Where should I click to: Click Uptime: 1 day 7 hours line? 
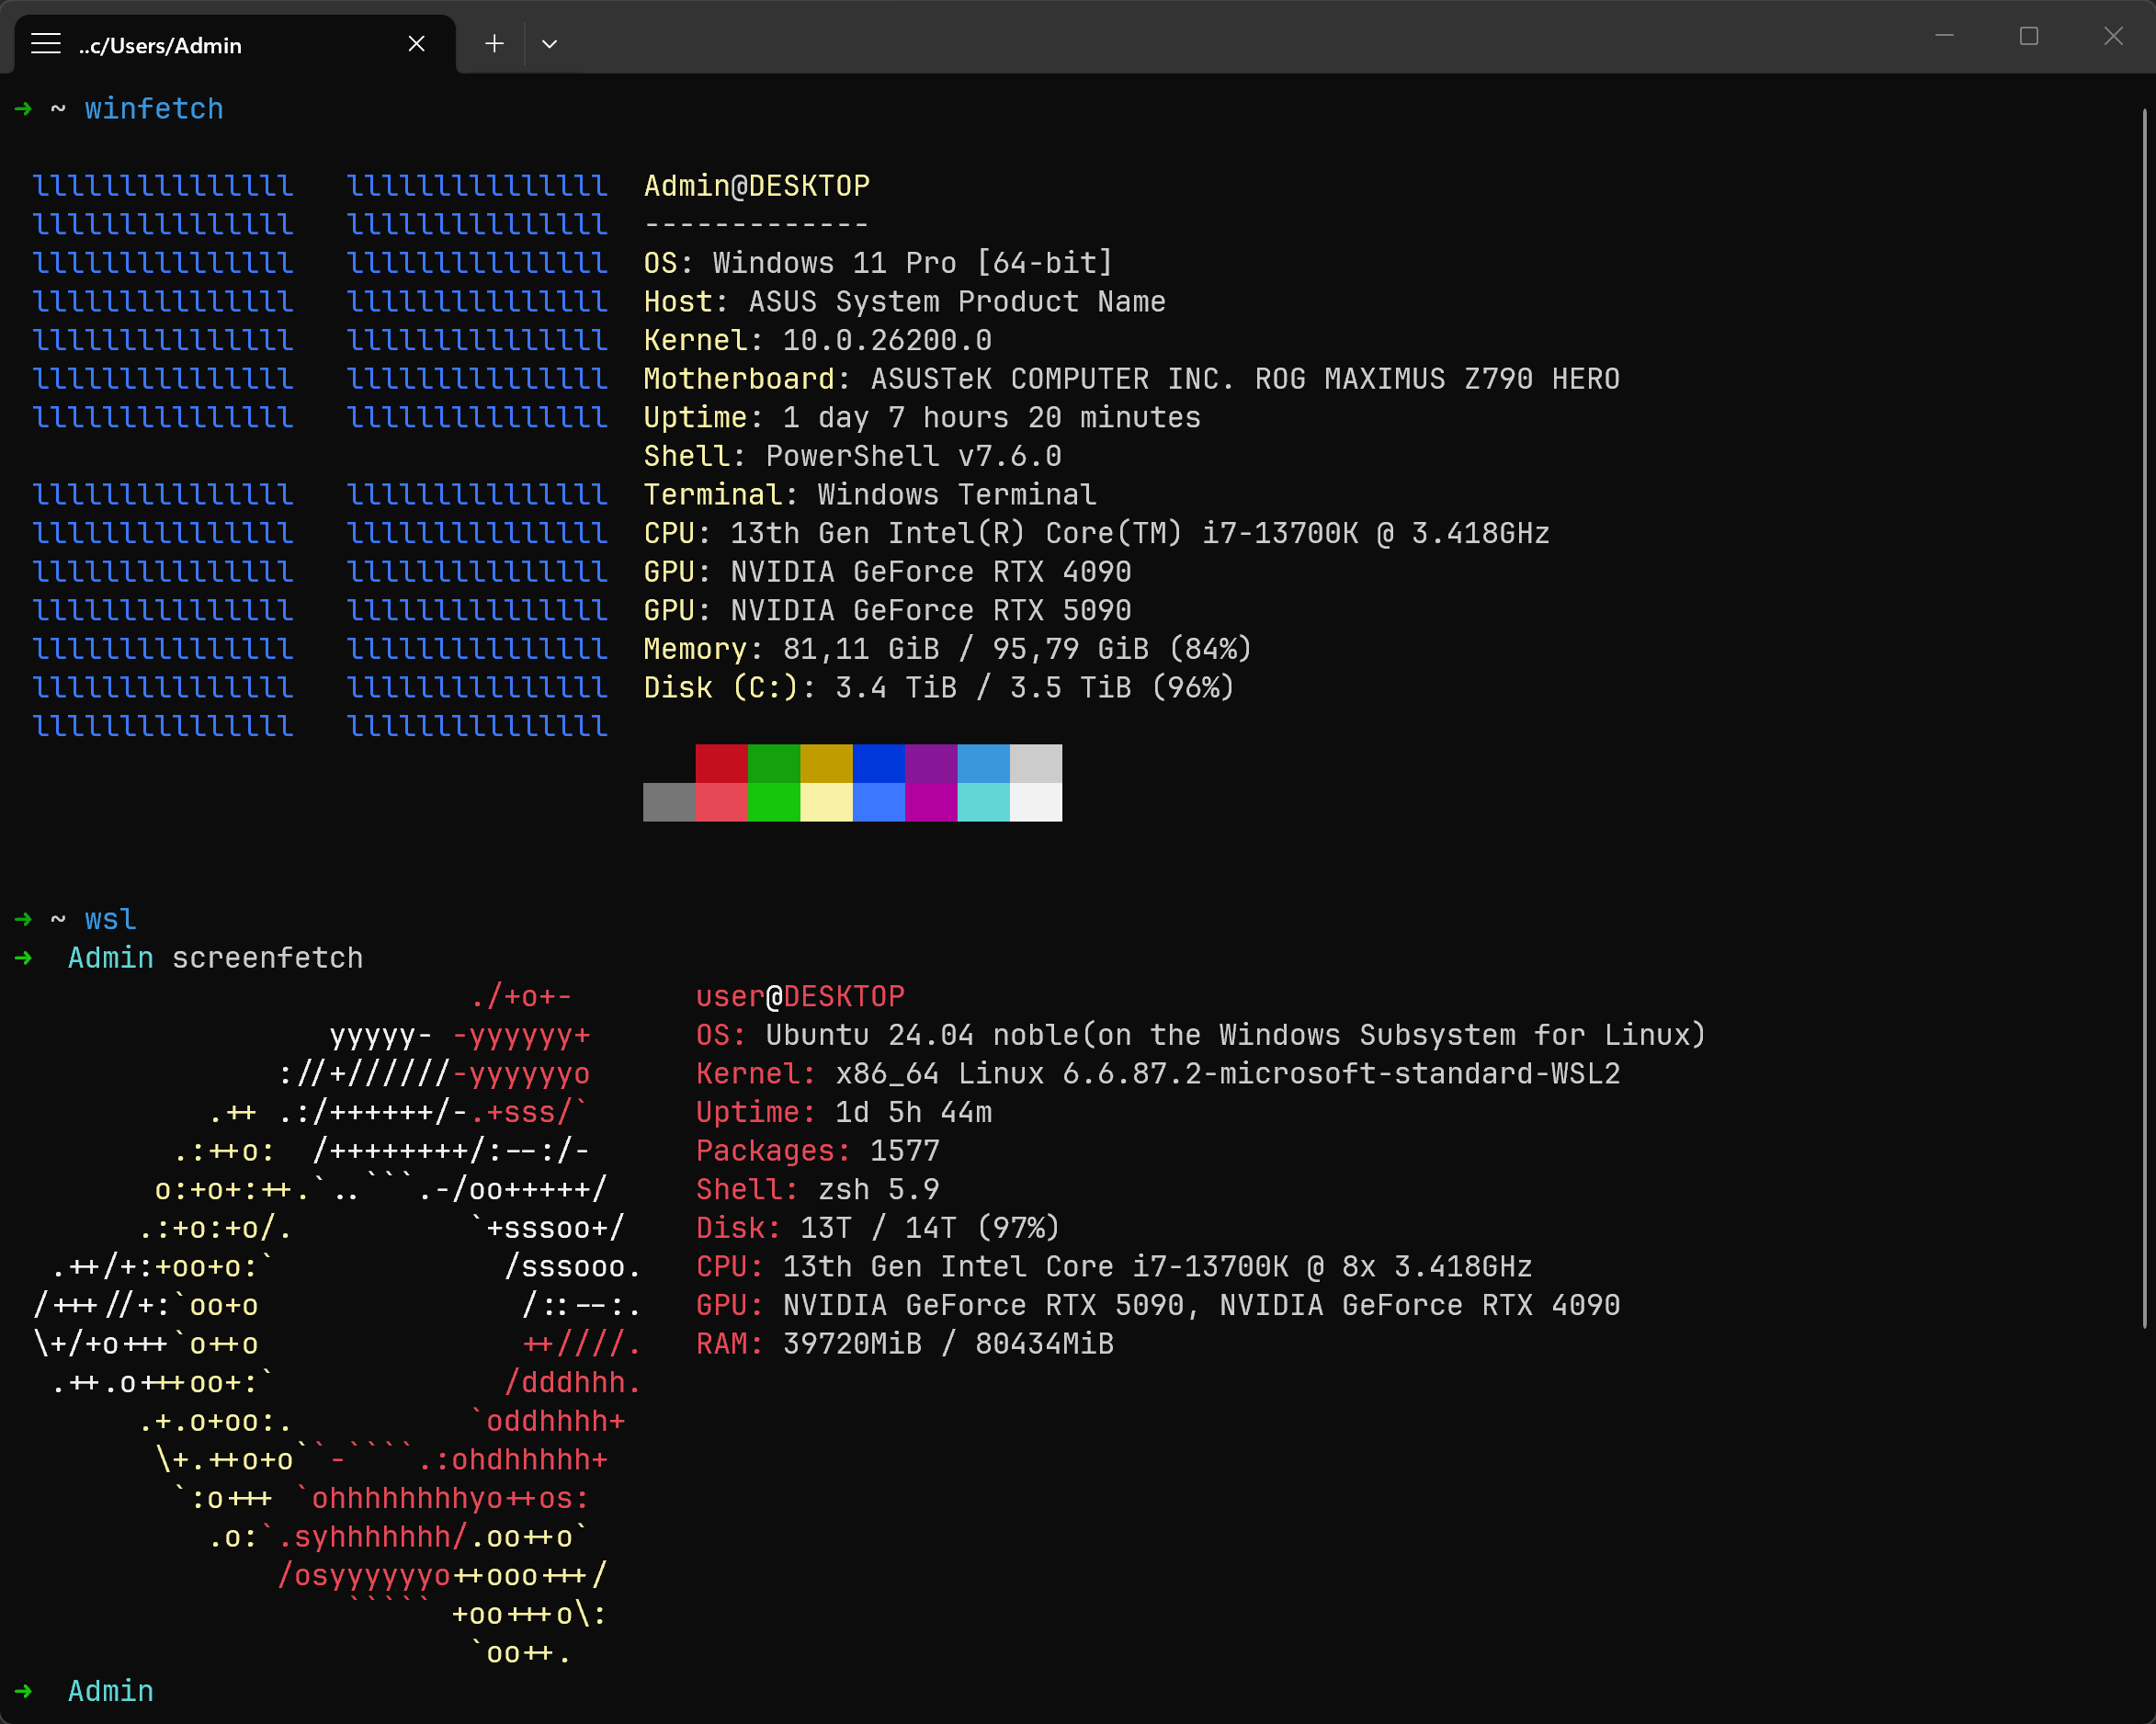tap(922, 418)
